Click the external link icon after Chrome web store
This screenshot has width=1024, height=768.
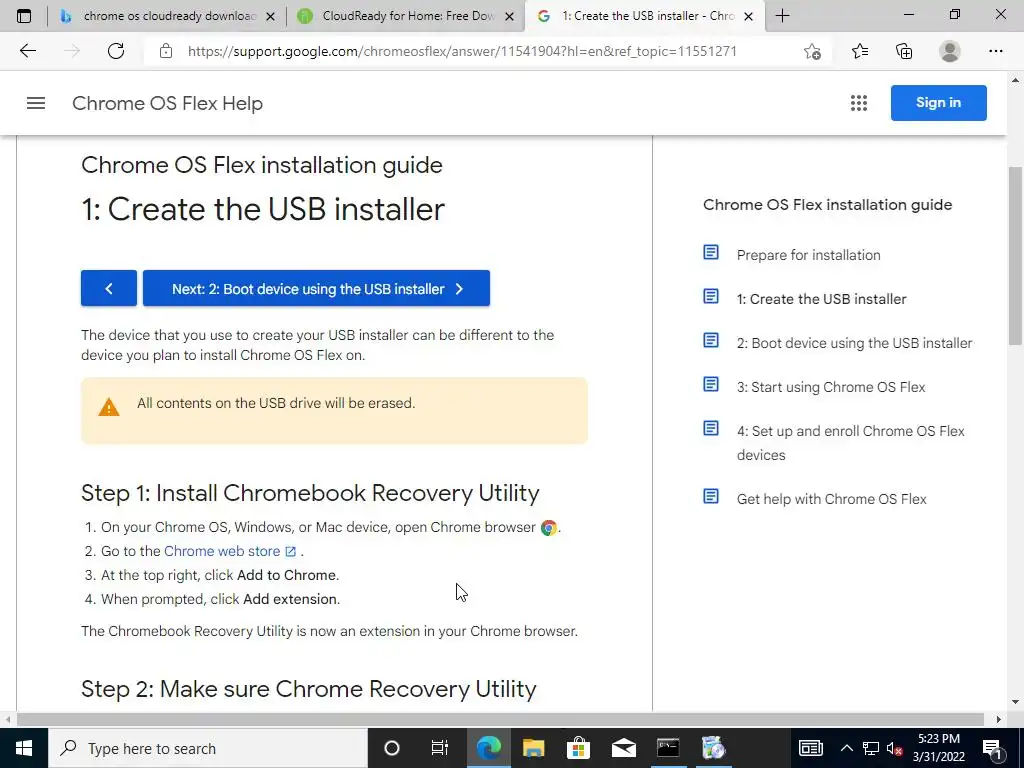(x=291, y=552)
